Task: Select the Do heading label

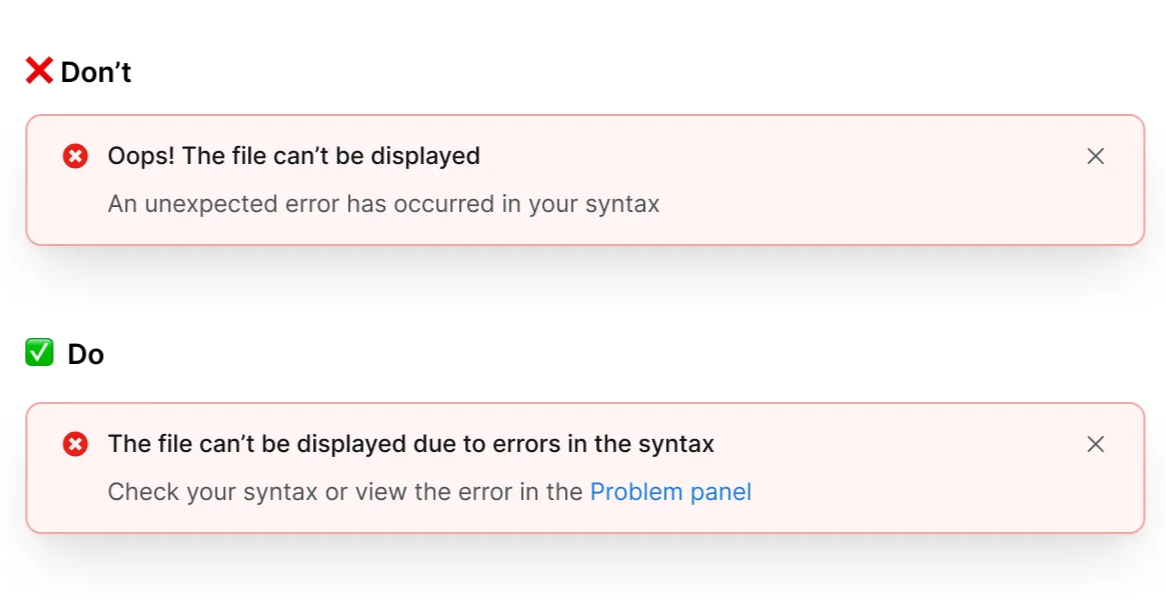Action: [x=88, y=353]
